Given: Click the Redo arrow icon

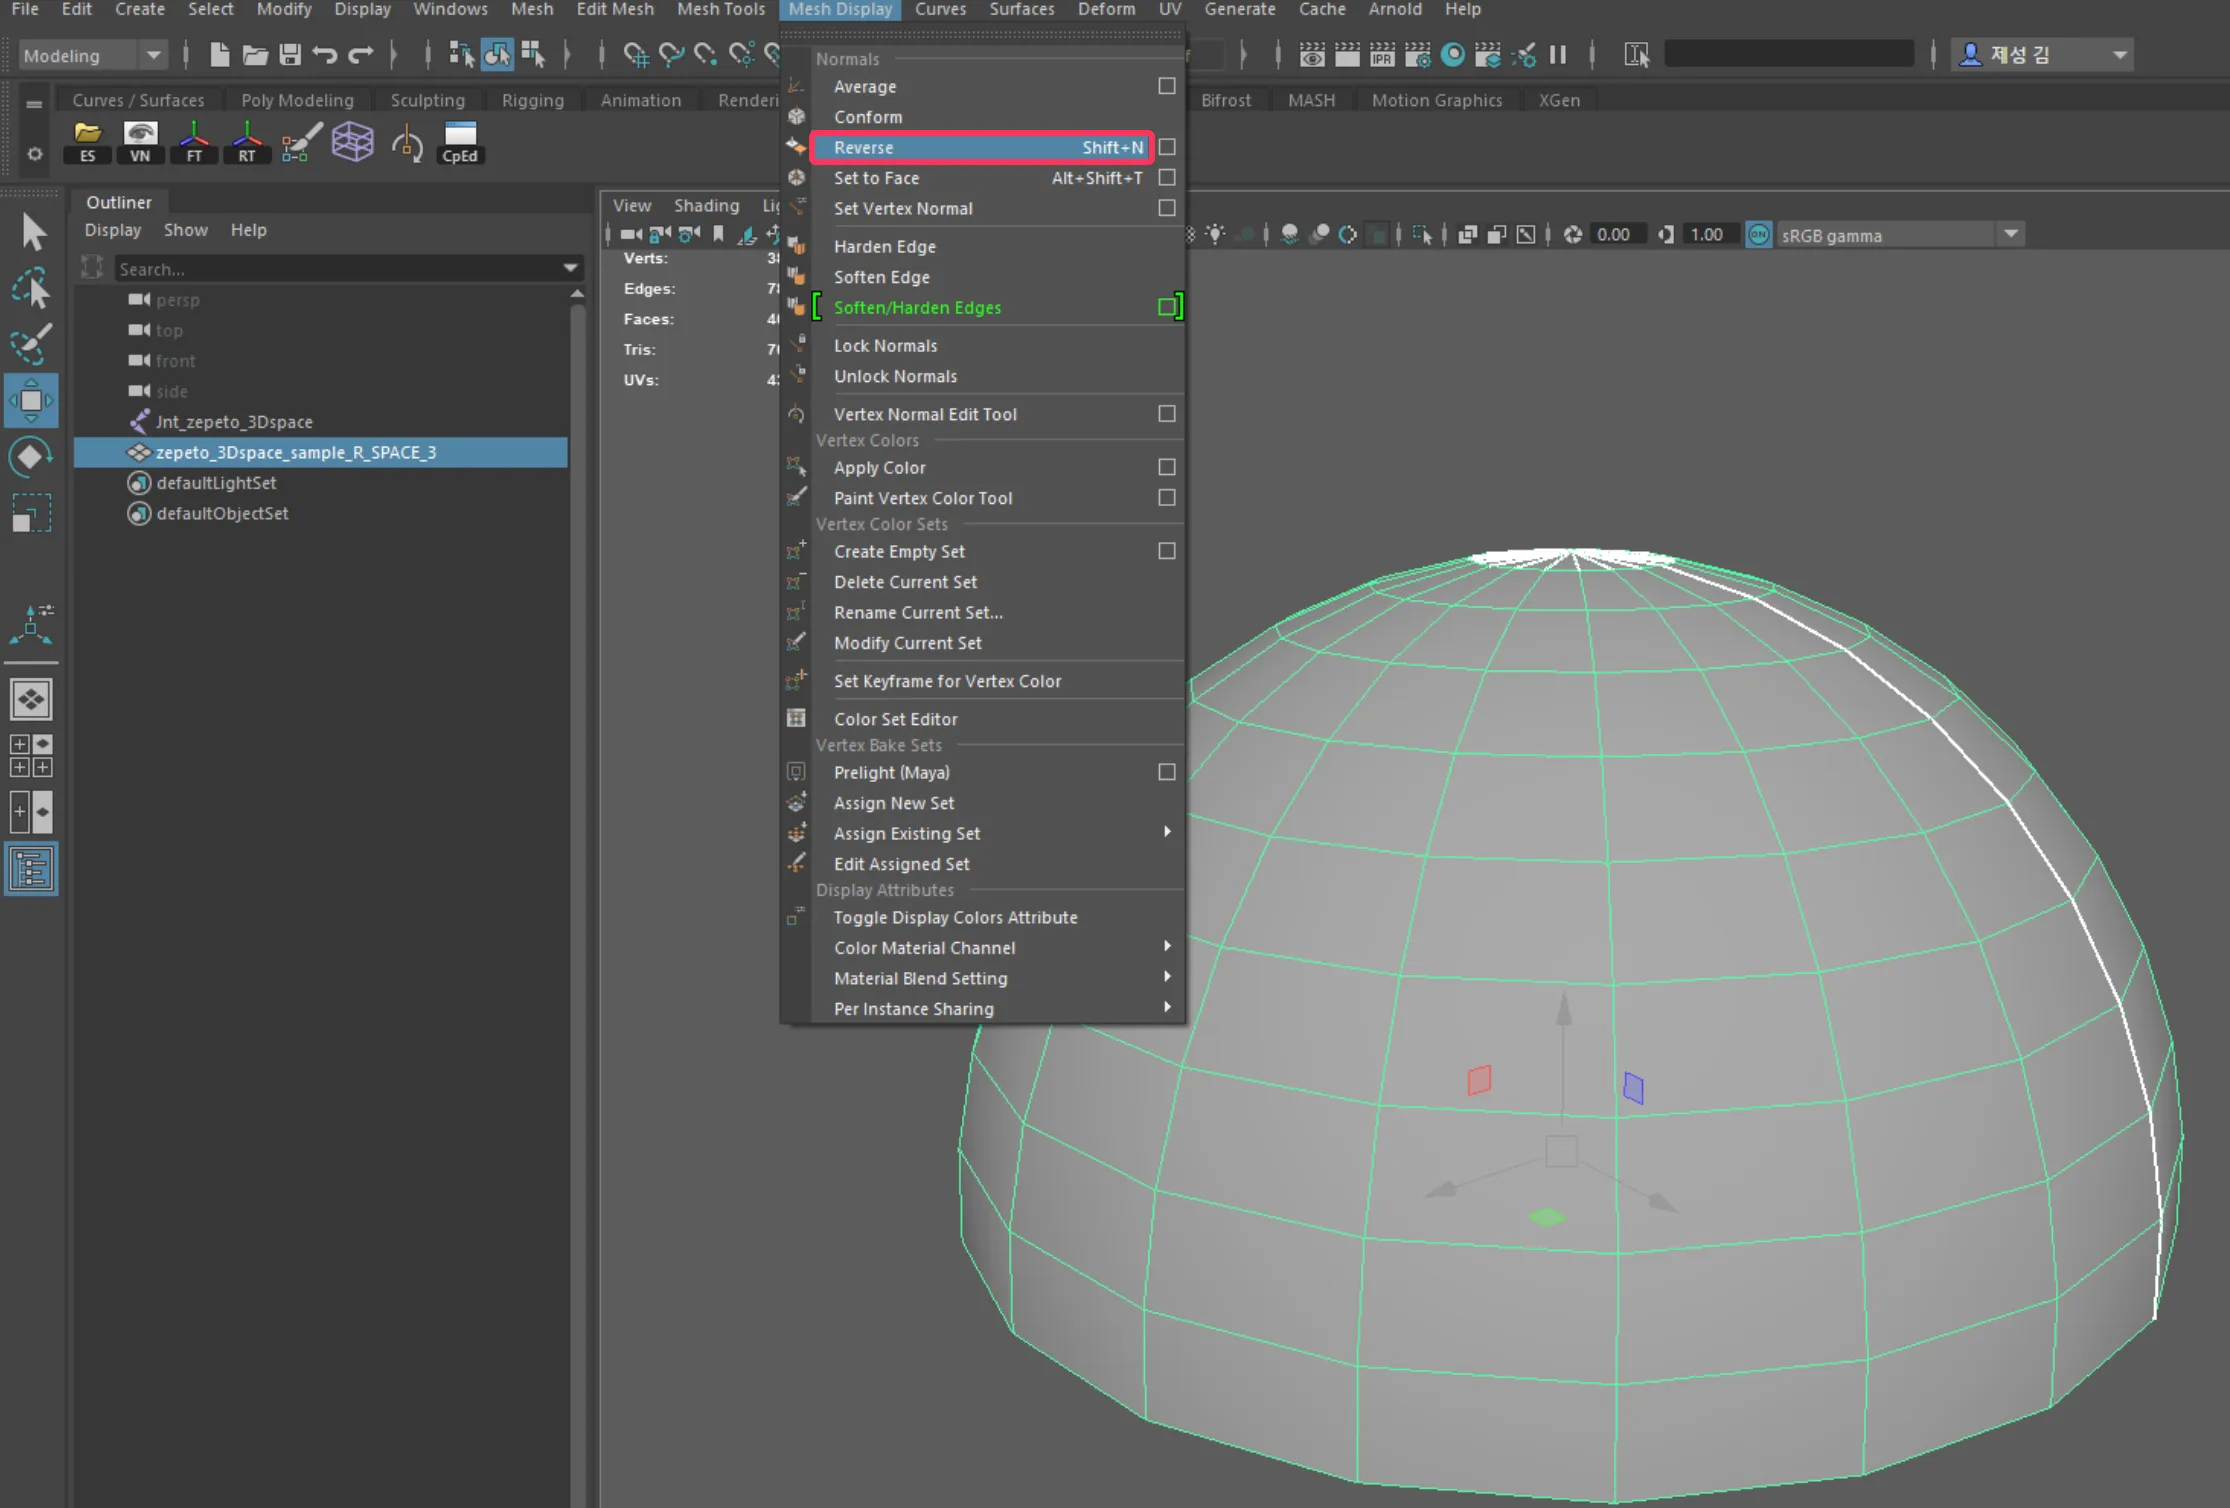Looking at the screenshot, I should (x=360, y=54).
